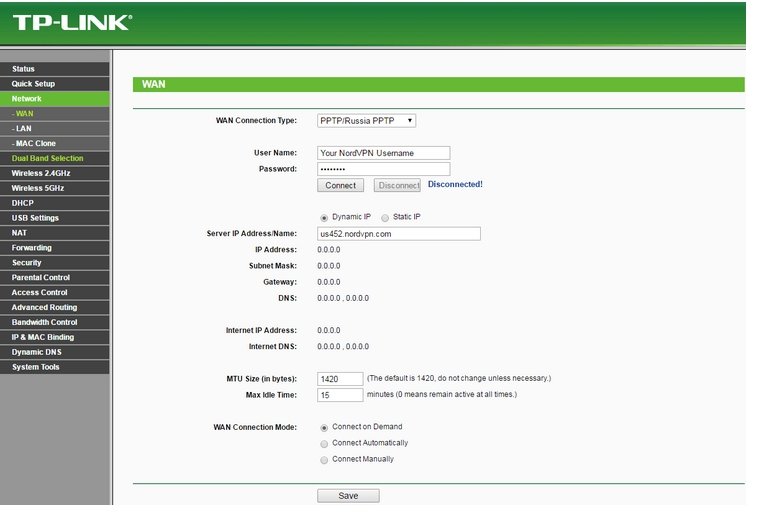Click the TP-LINK logo
The width and height of the screenshot is (766, 513).
click(72, 22)
